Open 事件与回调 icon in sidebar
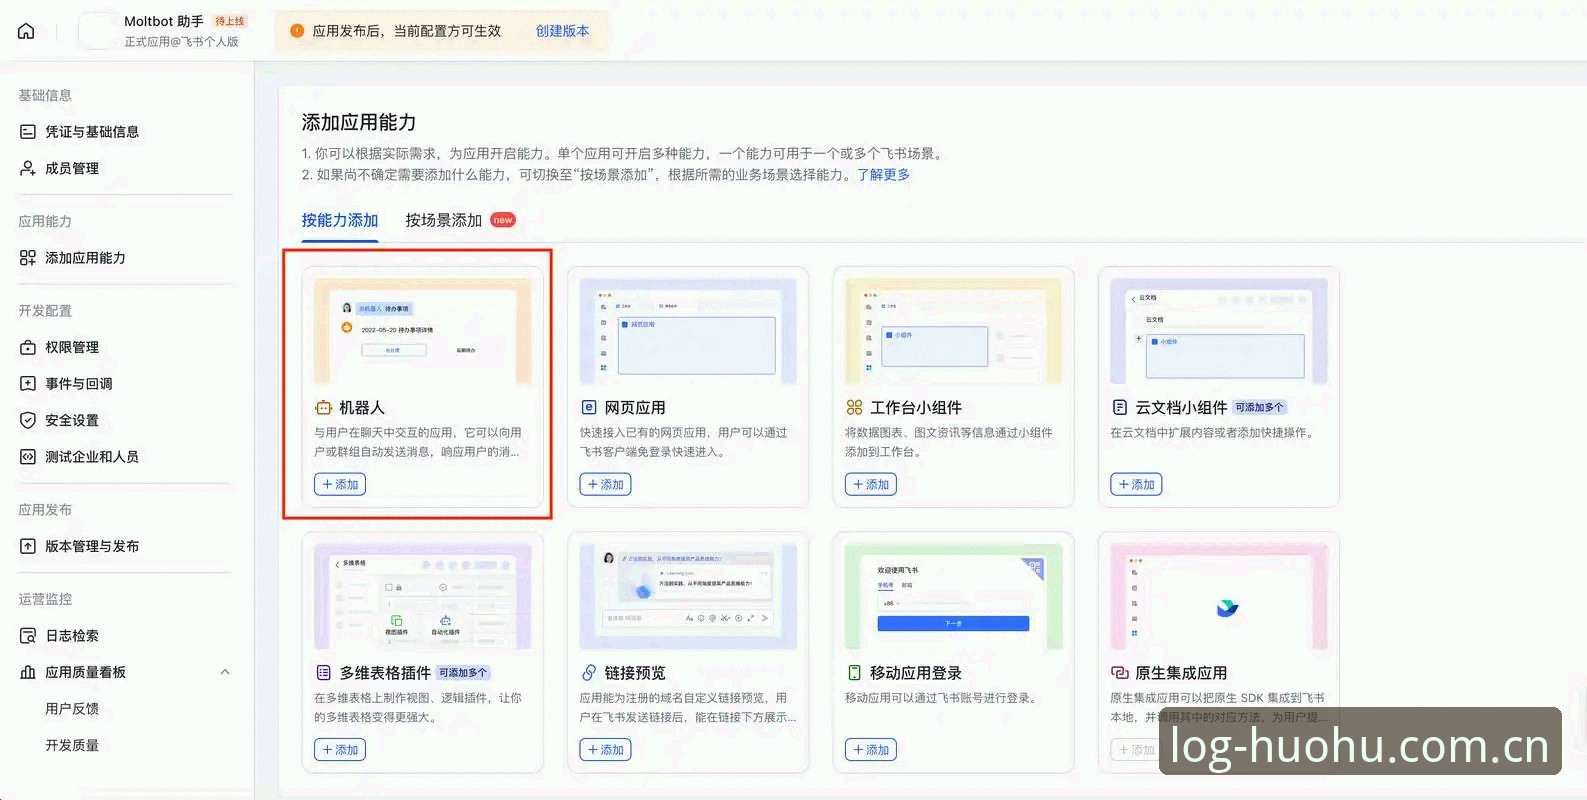This screenshot has height=800, width=1587. pos(28,383)
